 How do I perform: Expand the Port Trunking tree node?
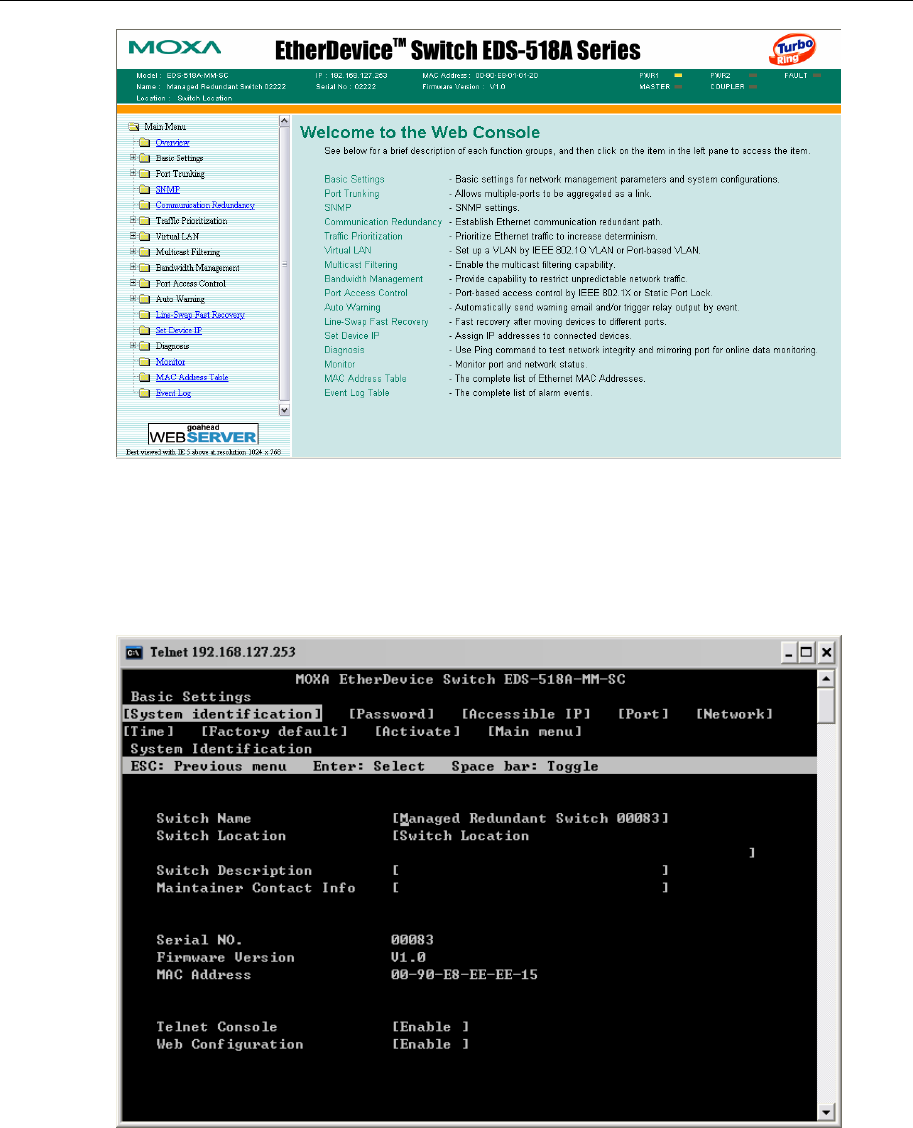click(133, 173)
